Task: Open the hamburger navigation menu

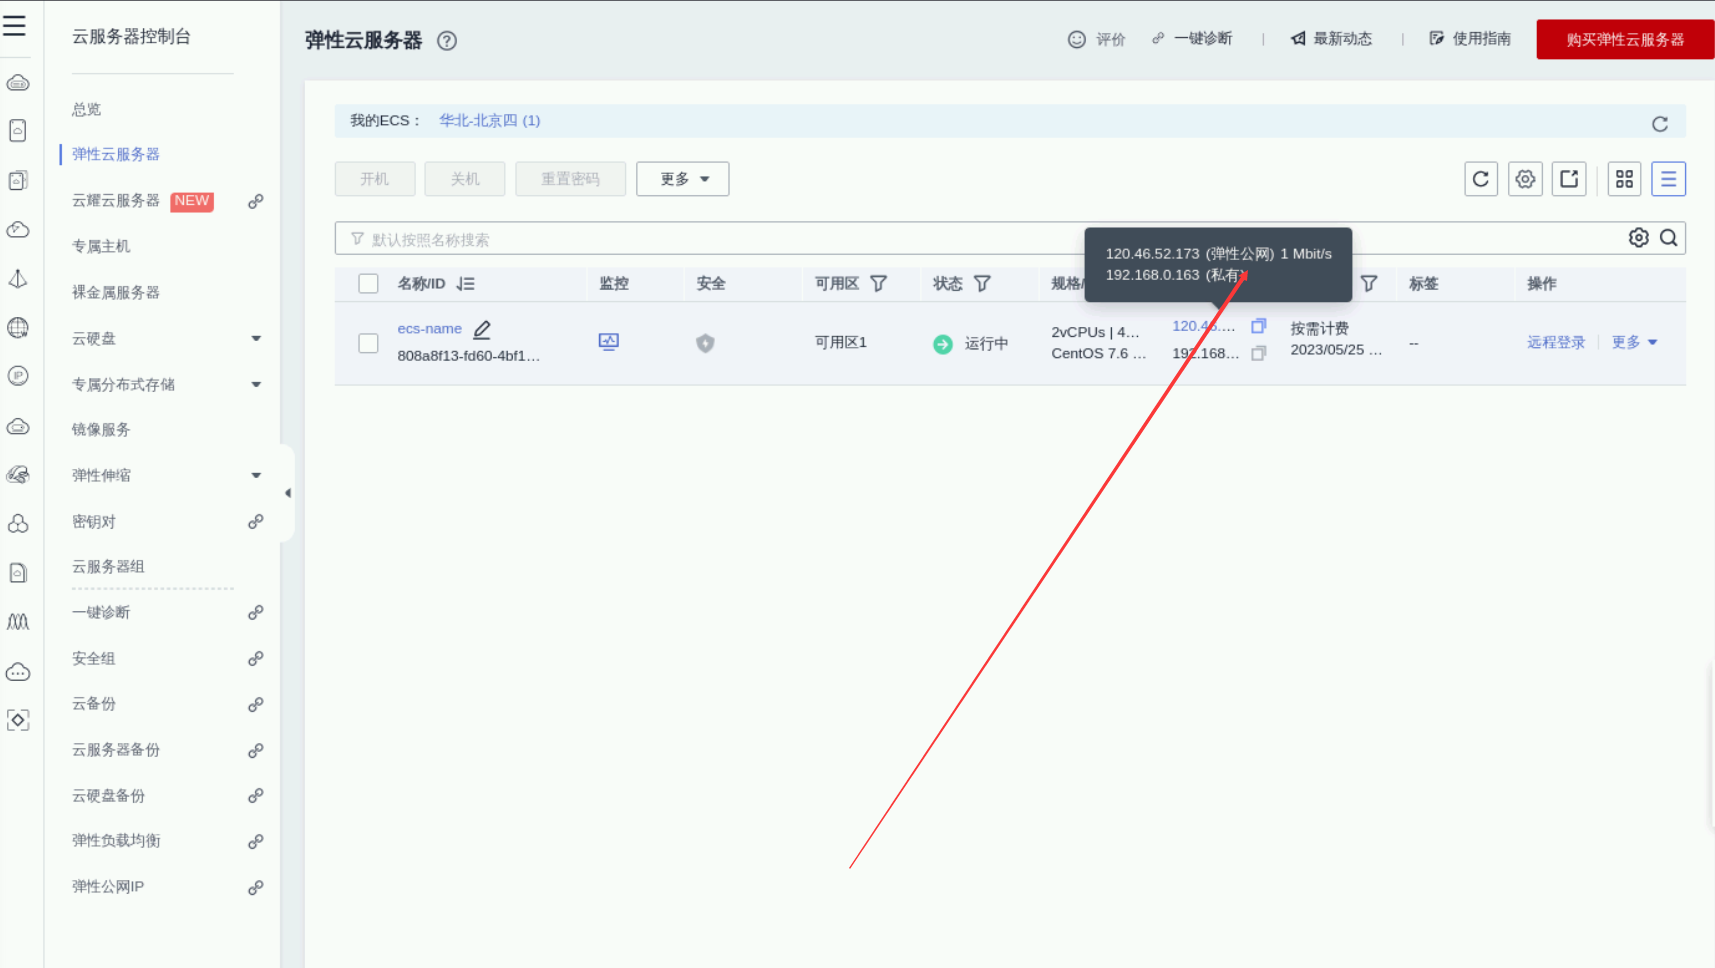Action: coord(15,25)
